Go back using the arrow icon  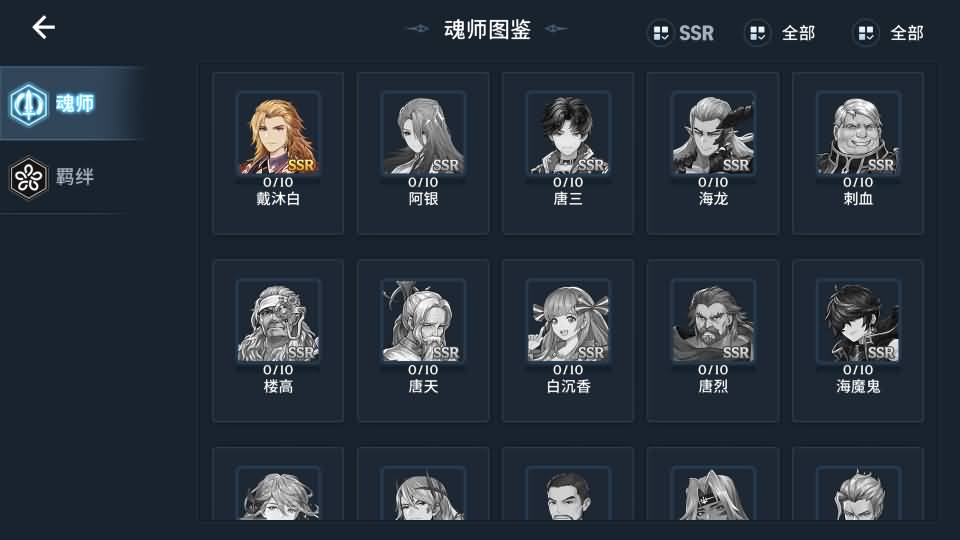coord(43,28)
